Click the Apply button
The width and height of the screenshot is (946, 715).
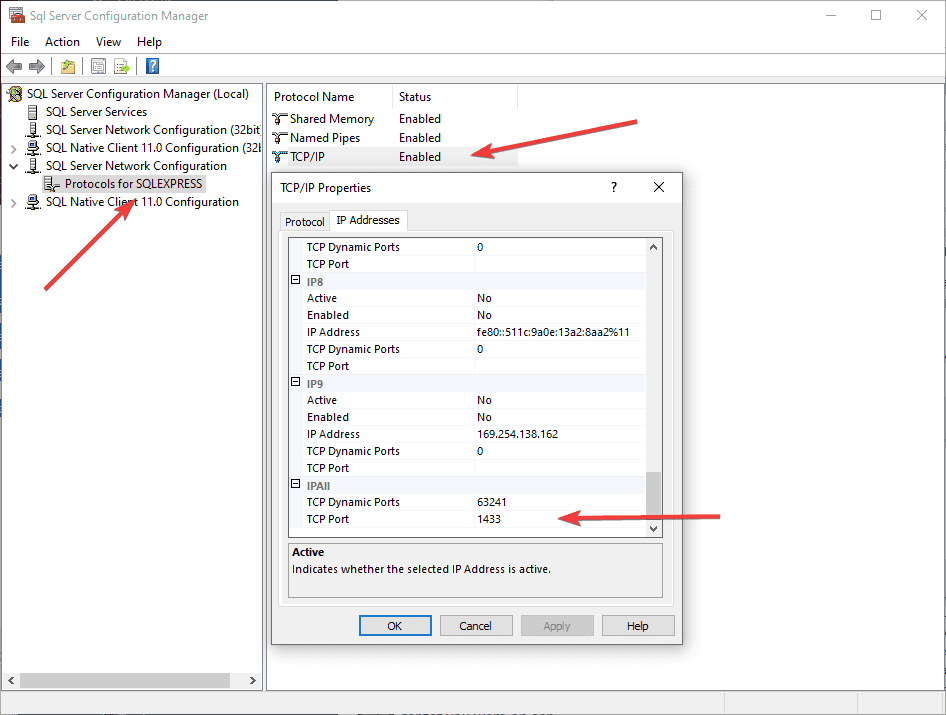pos(557,626)
